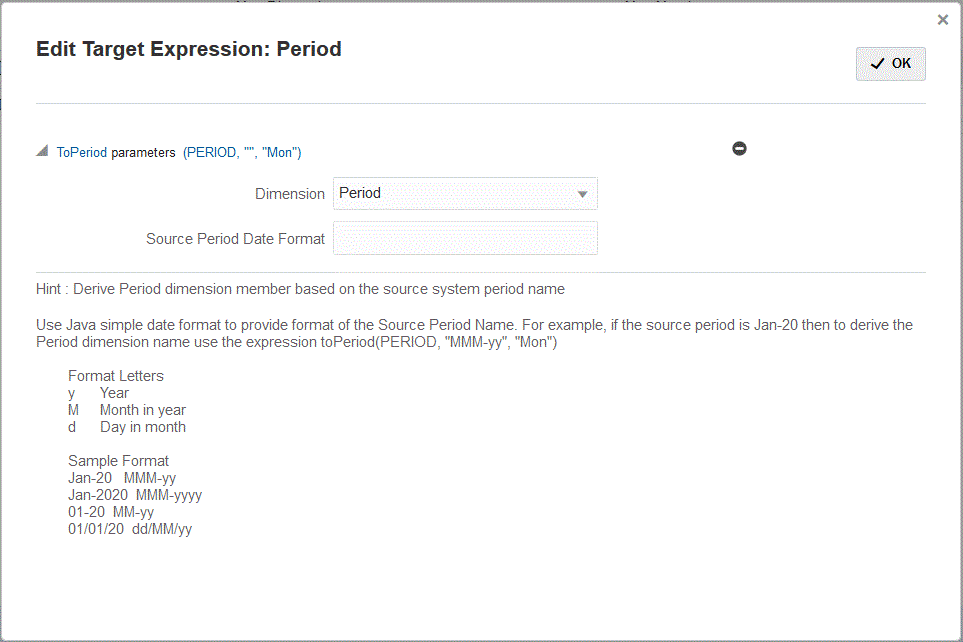963x642 pixels.
Task: Dismiss the dialog with the X
Action: pos(942,19)
